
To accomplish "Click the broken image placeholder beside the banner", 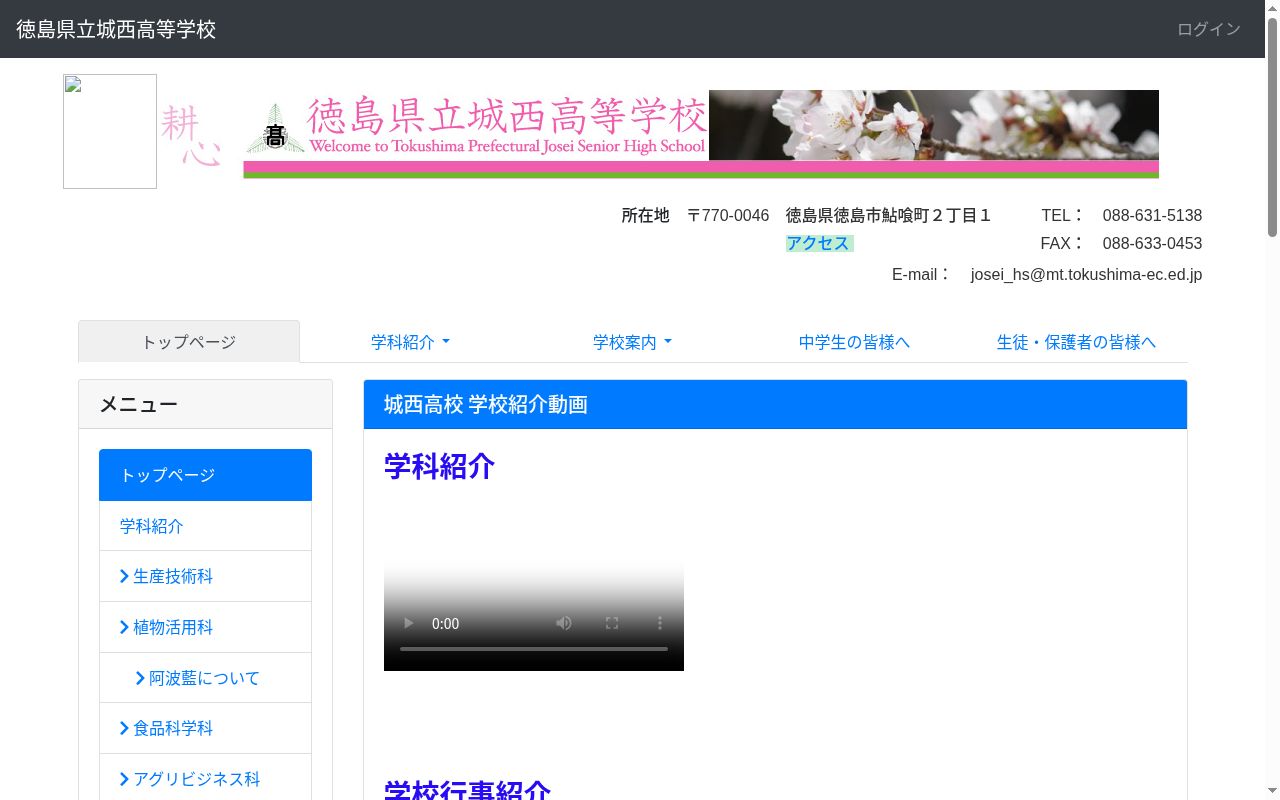I will [x=110, y=131].
